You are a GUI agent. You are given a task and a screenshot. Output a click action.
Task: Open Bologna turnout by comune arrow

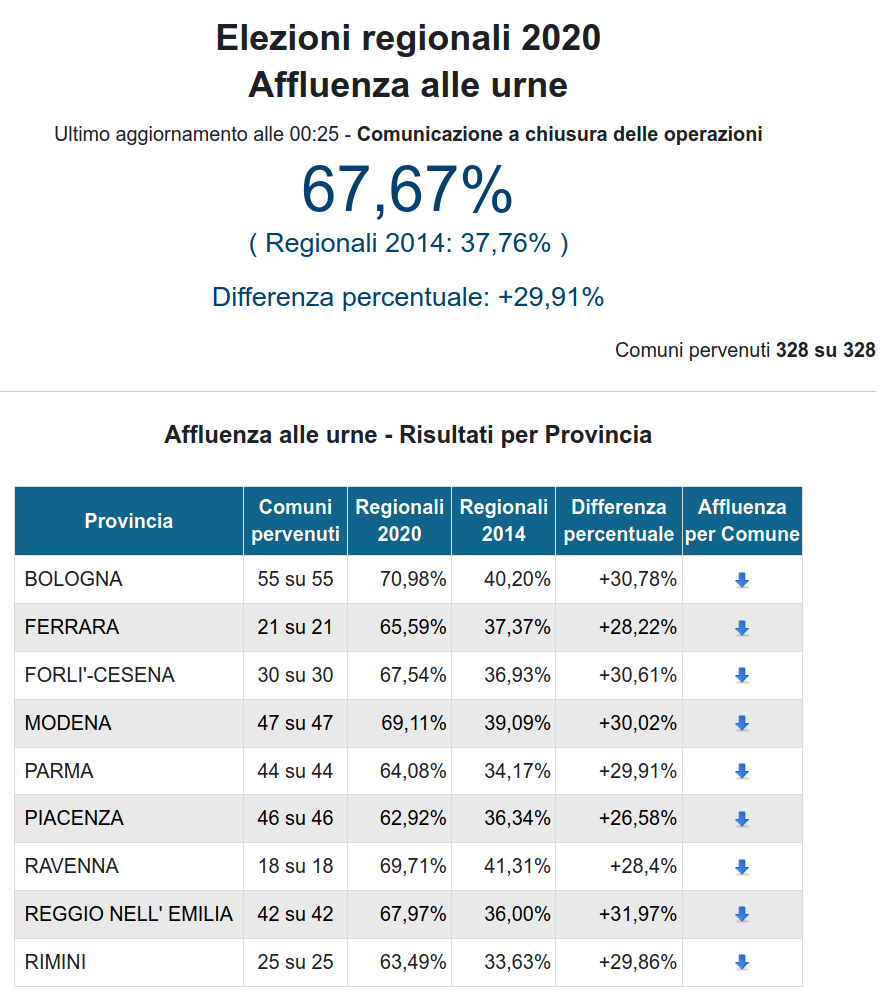coord(742,580)
